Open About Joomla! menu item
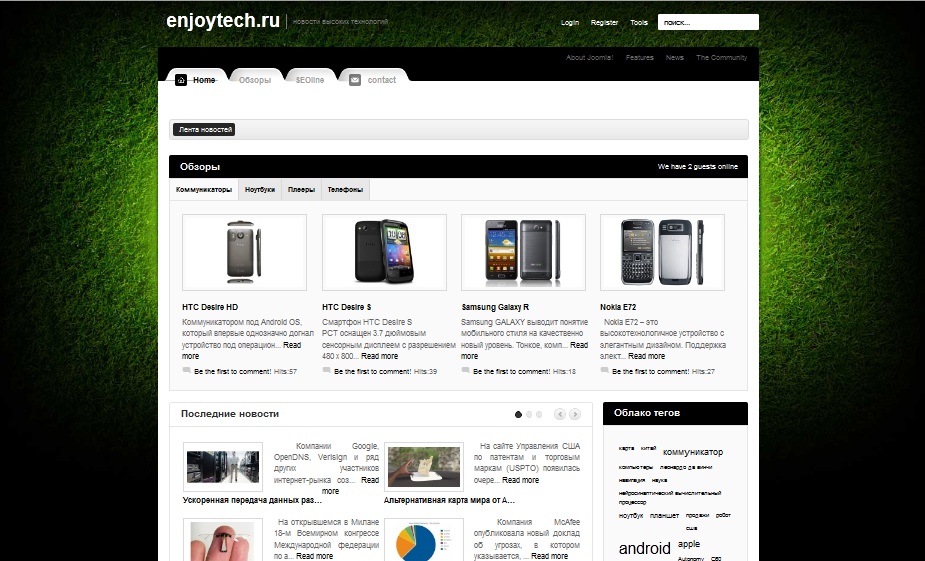This screenshot has height=561, width=925. [x=589, y=58]
